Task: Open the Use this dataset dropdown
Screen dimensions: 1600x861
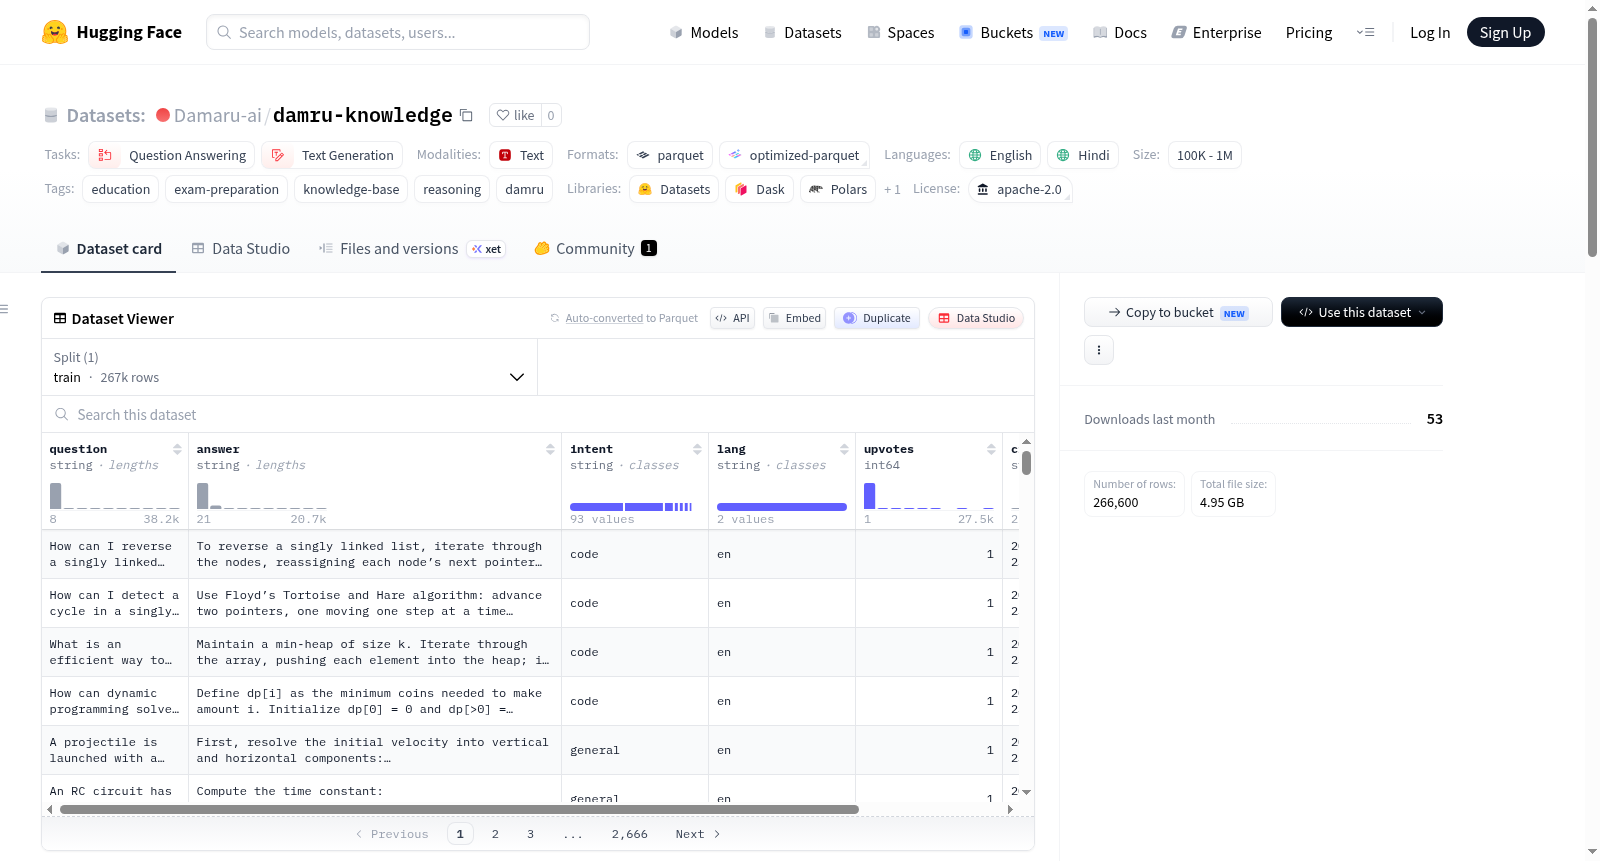Action: coord(1362,312)
